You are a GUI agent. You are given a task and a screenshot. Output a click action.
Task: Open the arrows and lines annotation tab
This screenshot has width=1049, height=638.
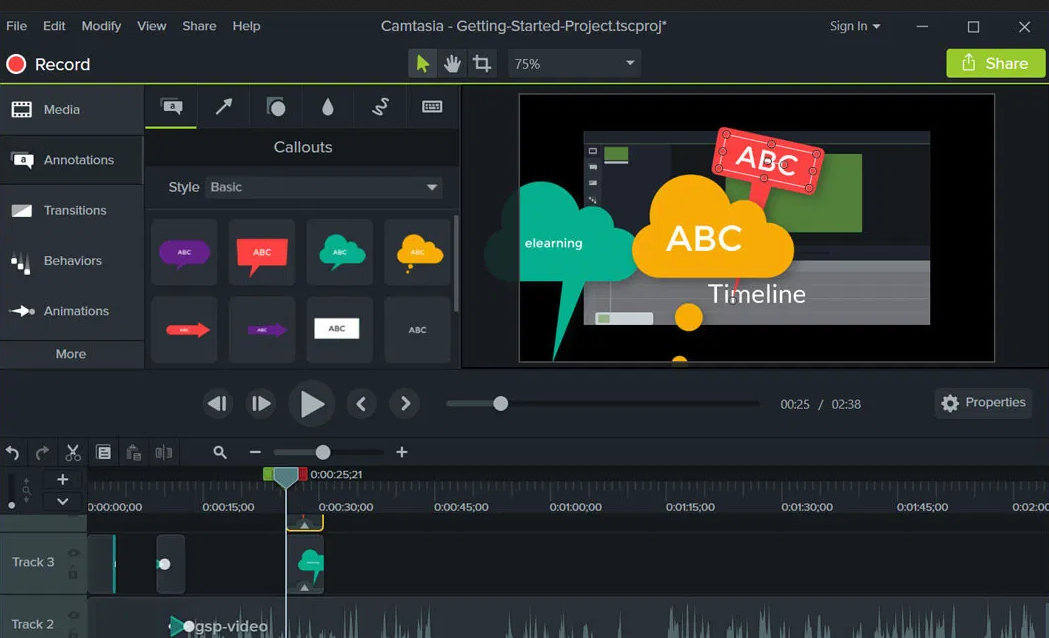point(224,107)
